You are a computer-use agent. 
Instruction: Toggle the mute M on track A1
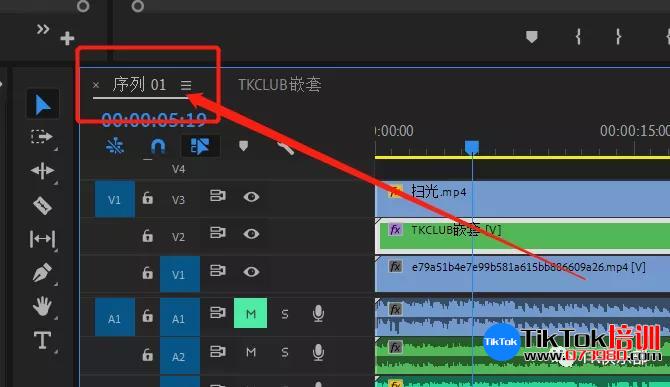click(x=250, y=314)
